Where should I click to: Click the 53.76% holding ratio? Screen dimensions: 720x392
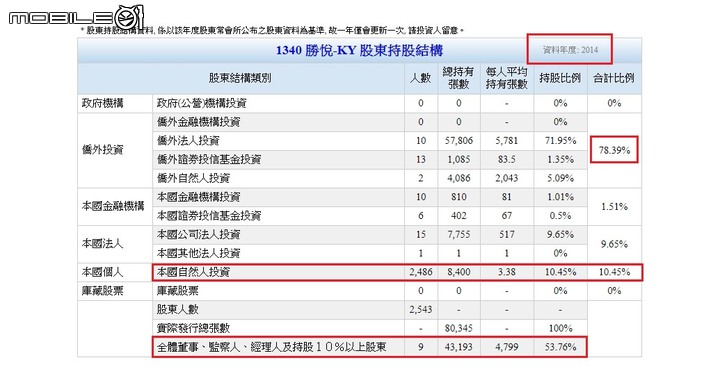point(560,347)
